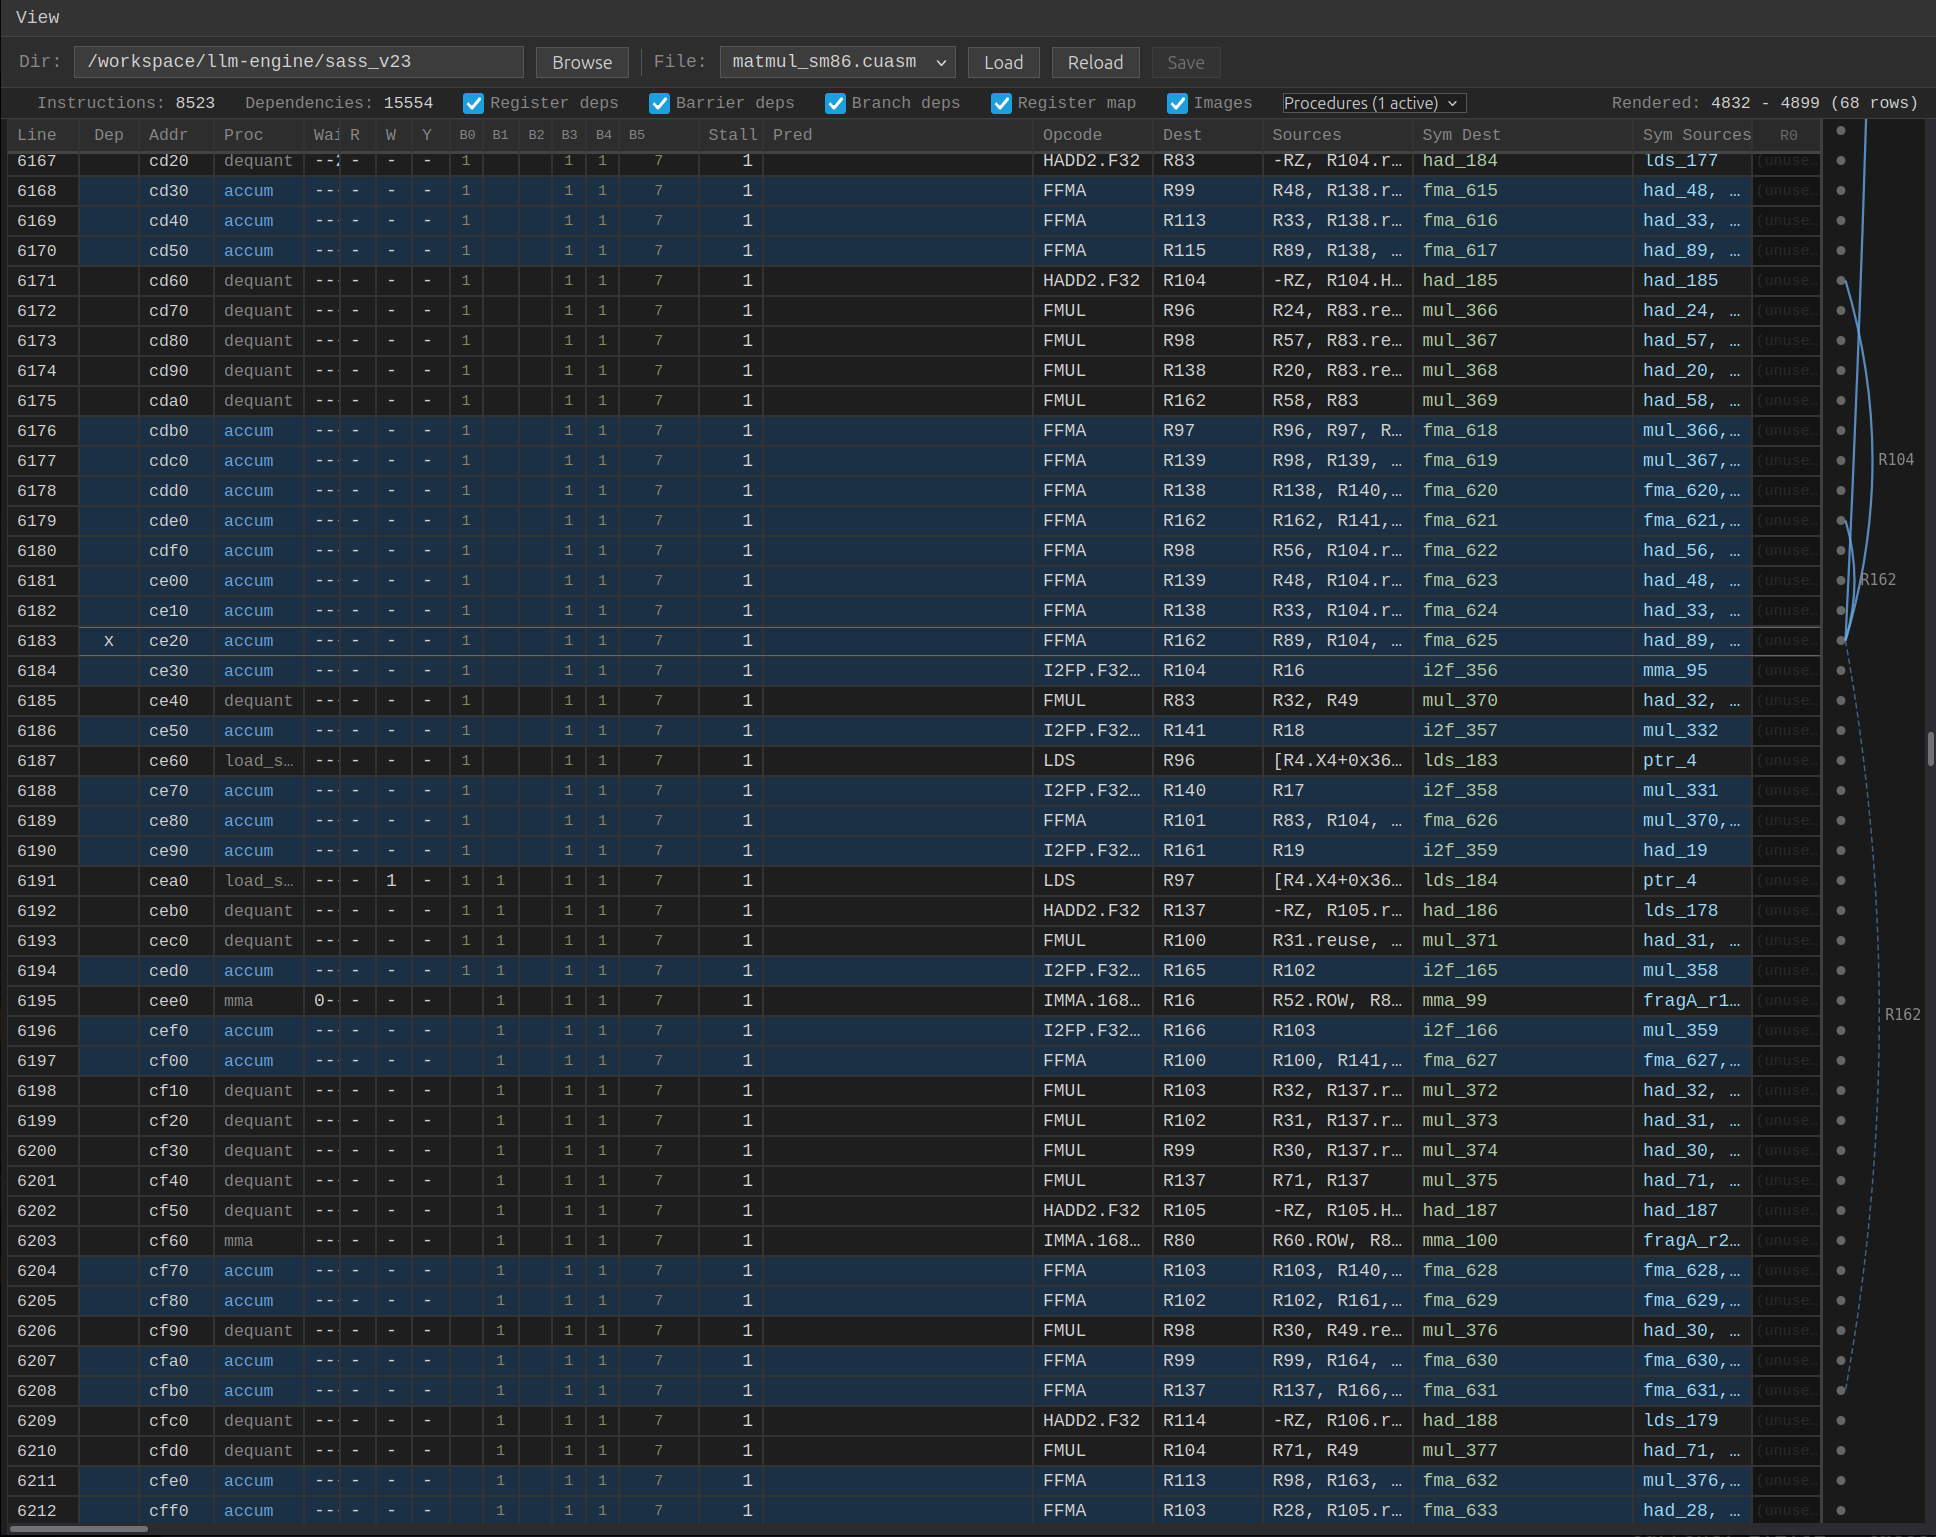The height and width of the screenshot is (1537, 1936).
Task: Disable the Register deps checkbox
Action: pyautogui.click(x=474, y=103)
